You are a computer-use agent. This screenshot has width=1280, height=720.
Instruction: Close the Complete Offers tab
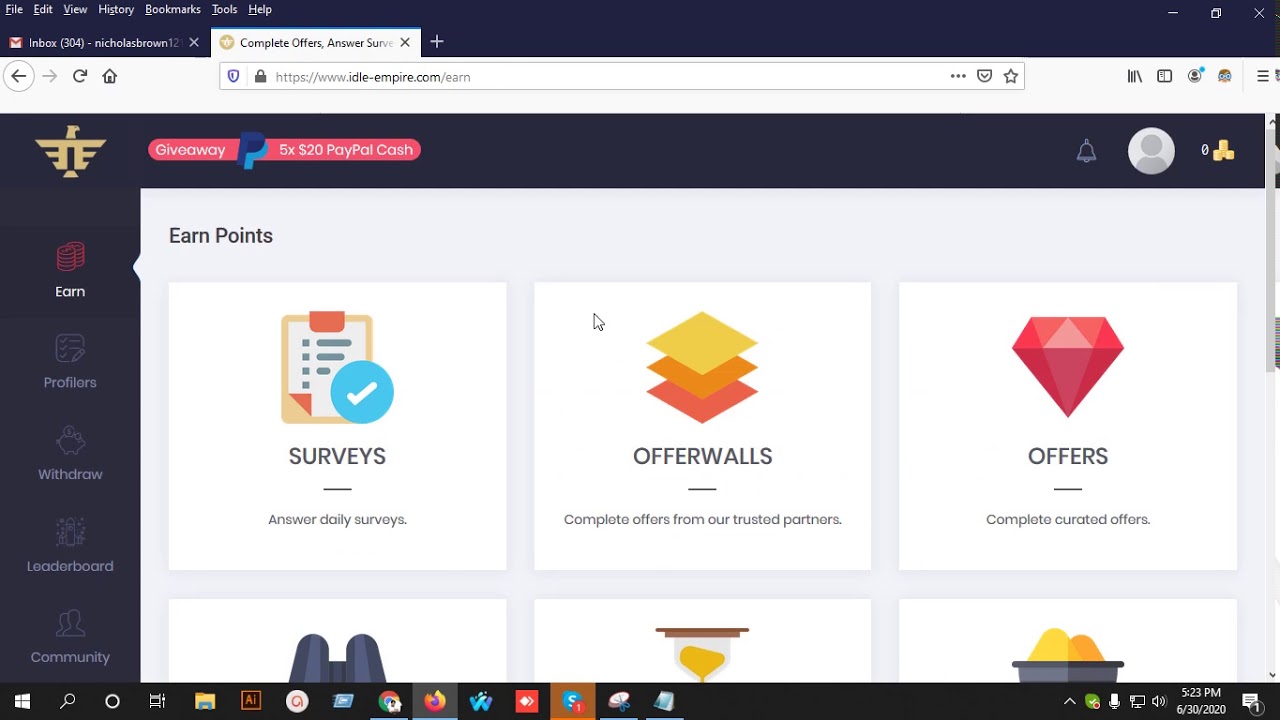pos(405,42)
